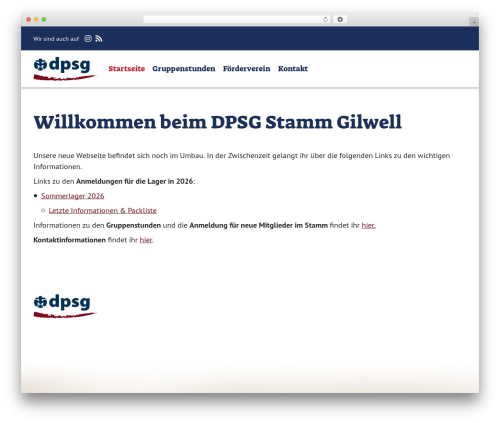Viewport: 500px width, 423px height.
Task: Open Letzte Informationen & Packliste link
Action: [x=103, y=211]
